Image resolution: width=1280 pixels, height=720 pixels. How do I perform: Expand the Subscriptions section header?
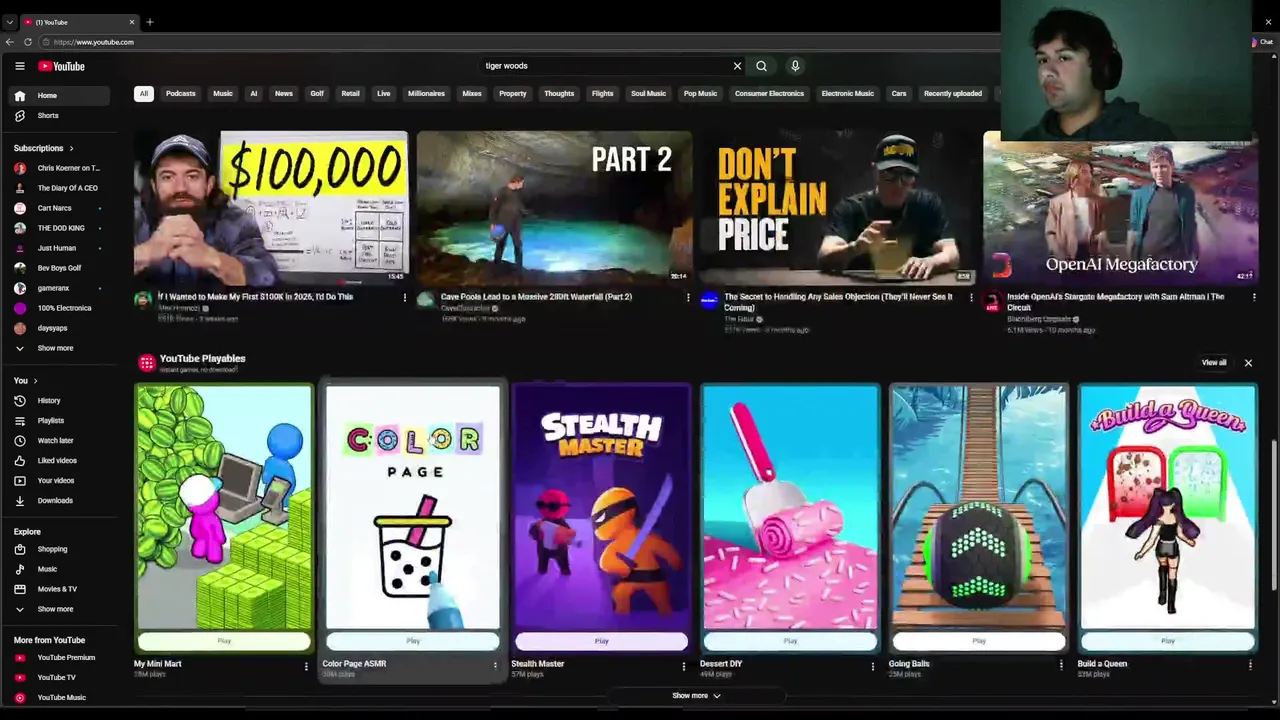click(x=43, y=148)
